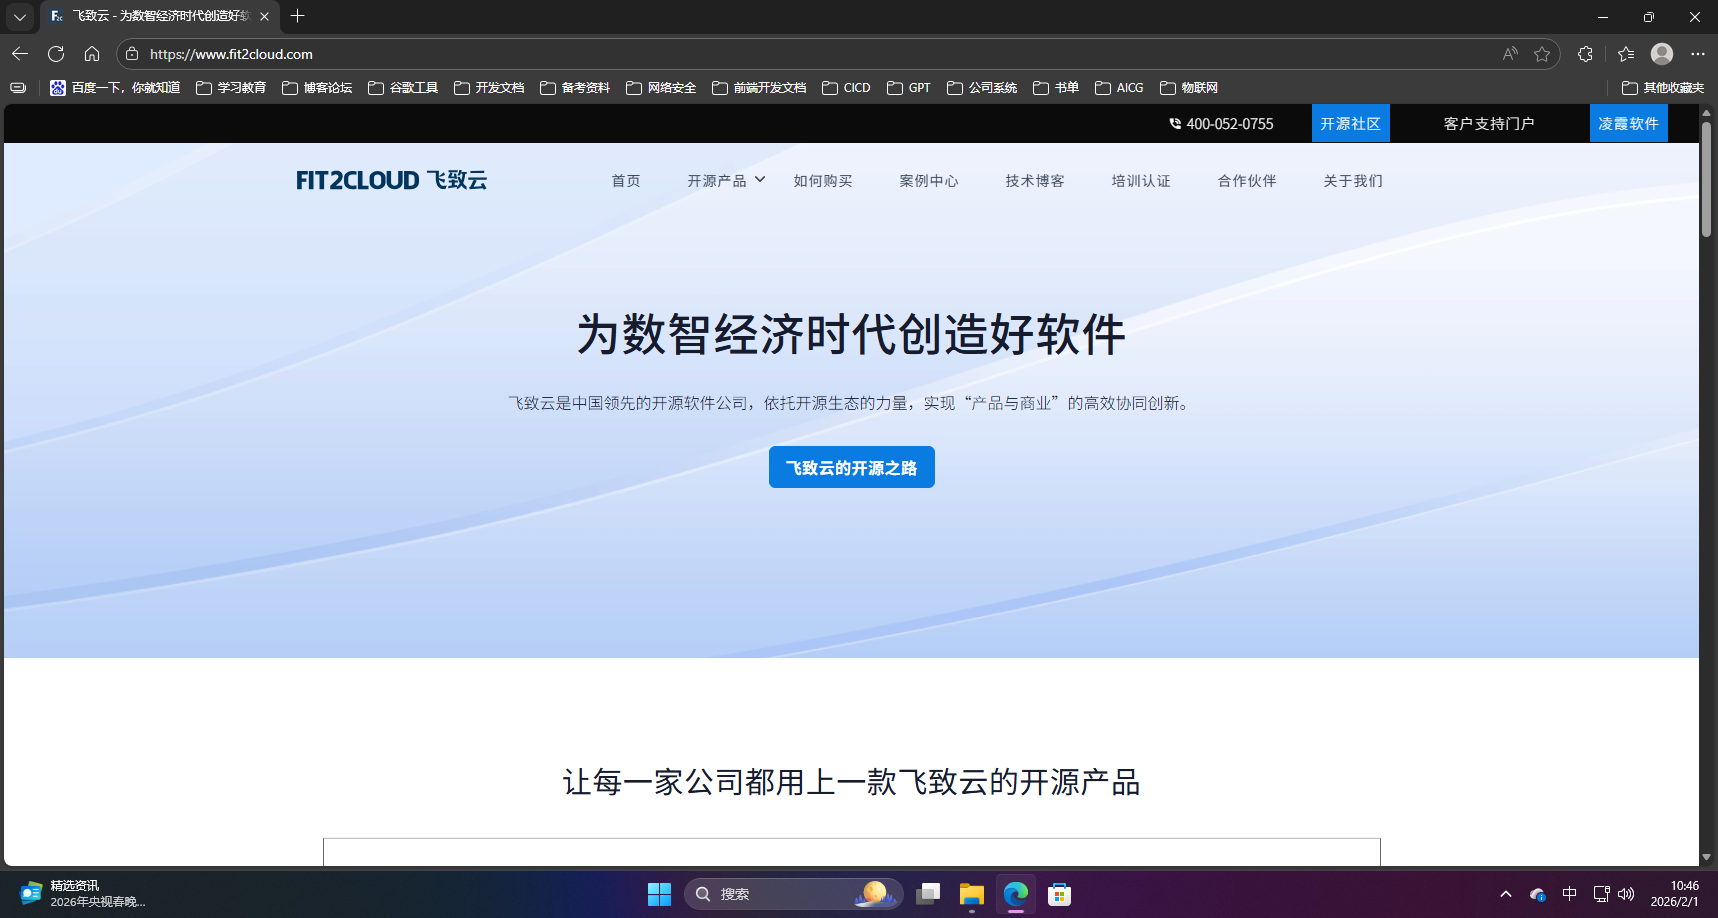1718x918 pixels.
Task: Open Task View icon on taskbar
Action: click(928, 894)
